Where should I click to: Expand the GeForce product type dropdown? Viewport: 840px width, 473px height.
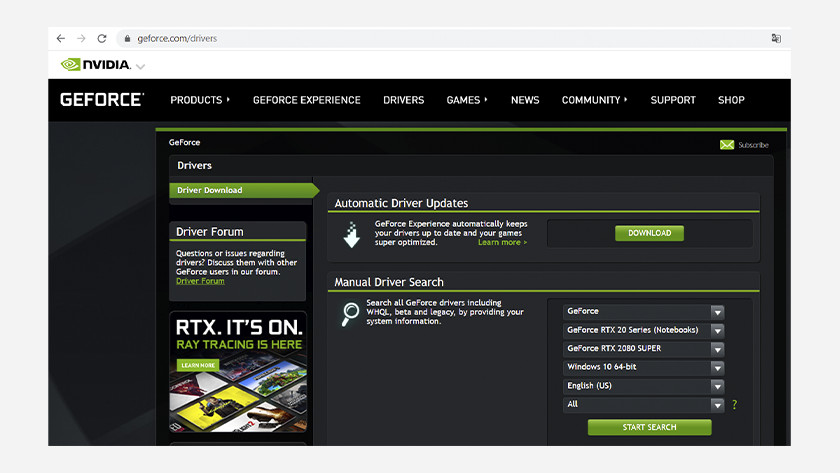[x=643, y=312]
